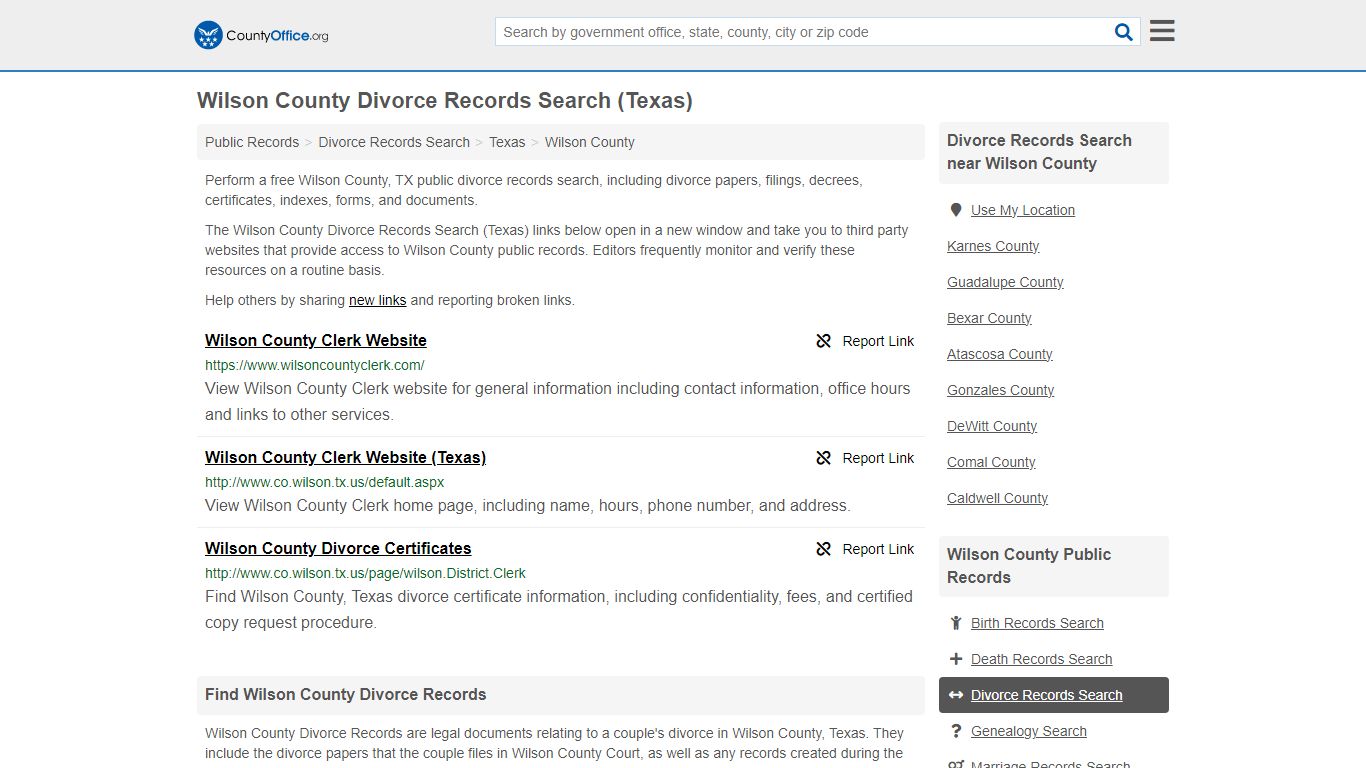Open Wilson County Clerk Website heading link
The image size is (1366, 768).
click(x=316, y=340)
